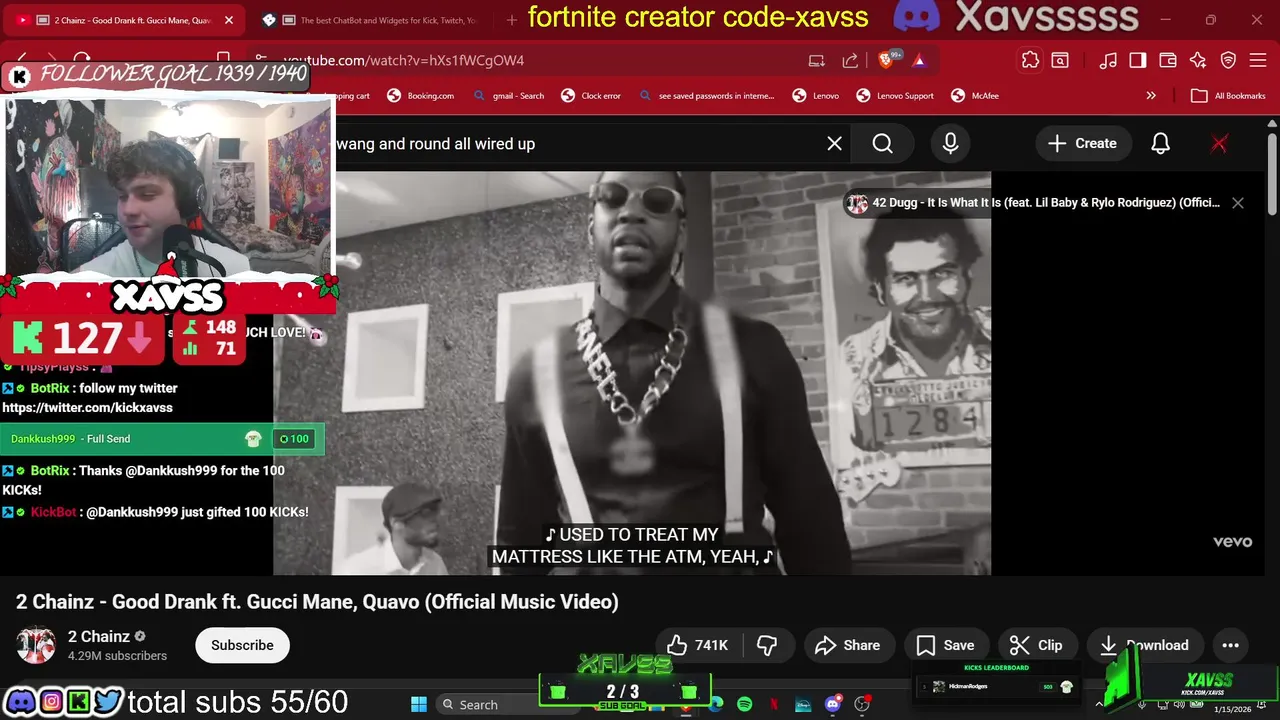Open the All Bookmarks folder

[1228, 96]
